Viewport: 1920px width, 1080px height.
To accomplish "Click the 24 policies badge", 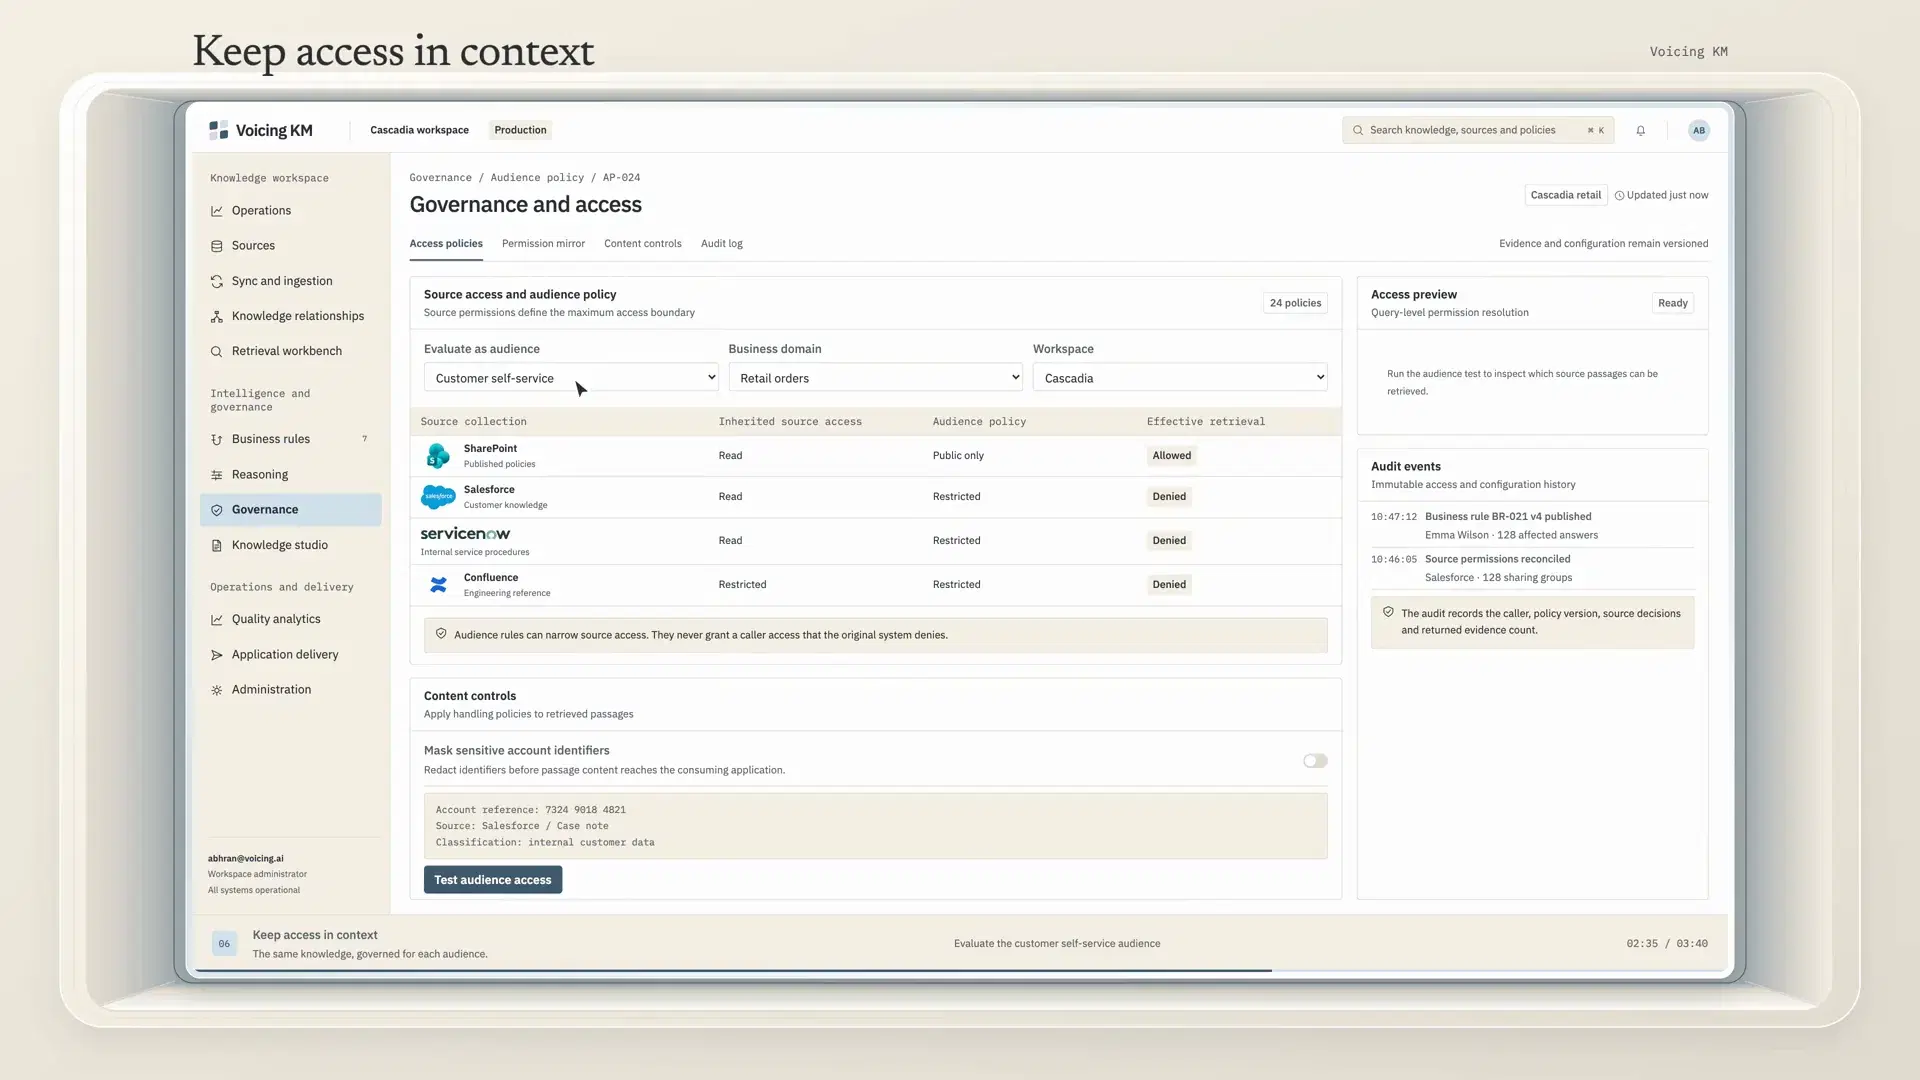I will (x=1295, y=303).
